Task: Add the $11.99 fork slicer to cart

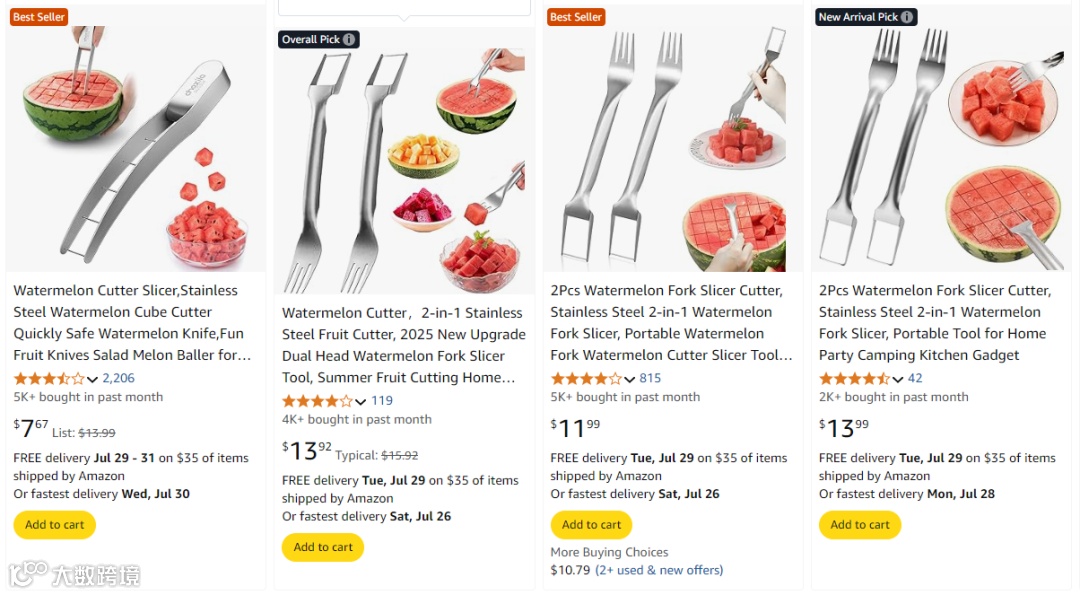Action: pyautogui.click(x=591, y=525)
